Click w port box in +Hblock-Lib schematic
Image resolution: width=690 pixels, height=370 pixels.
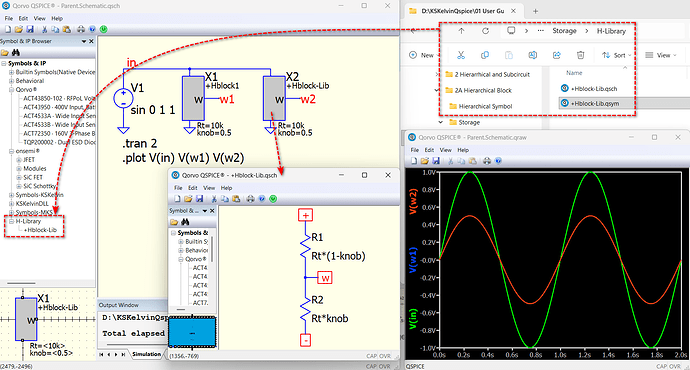(325, 278)
